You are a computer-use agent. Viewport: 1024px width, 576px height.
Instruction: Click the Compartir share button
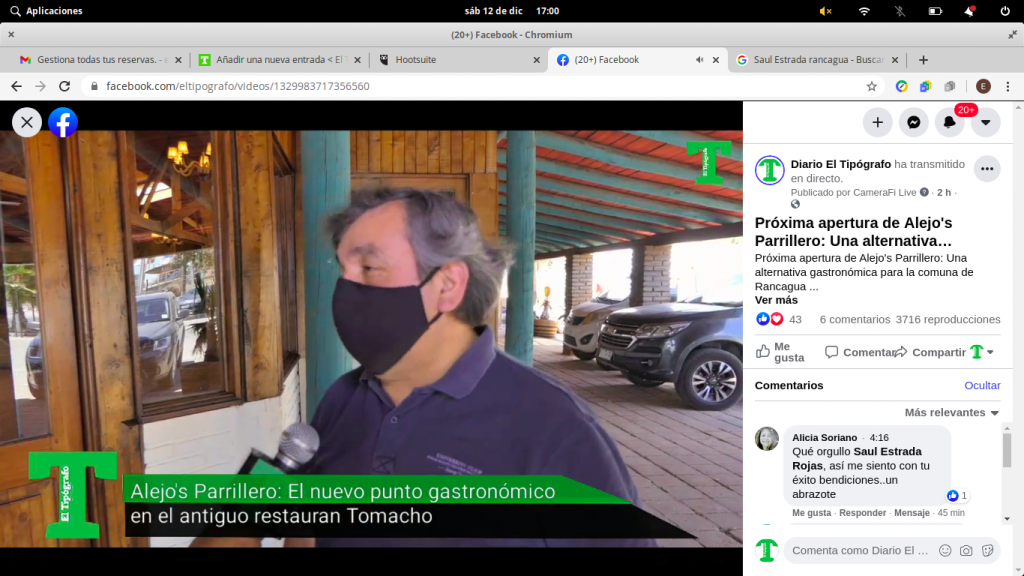coord(930,352)
